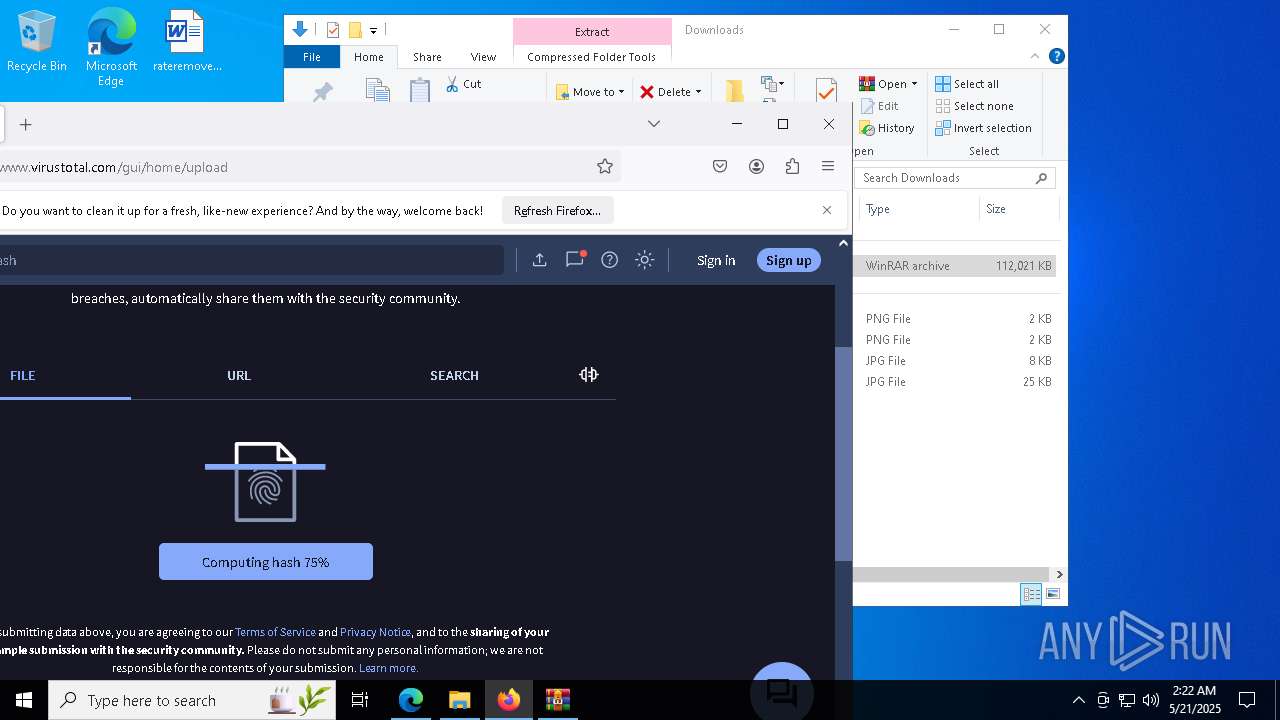Click the Learn more link
This screenshot has width=1280, height=720.
tap(388, 668)
